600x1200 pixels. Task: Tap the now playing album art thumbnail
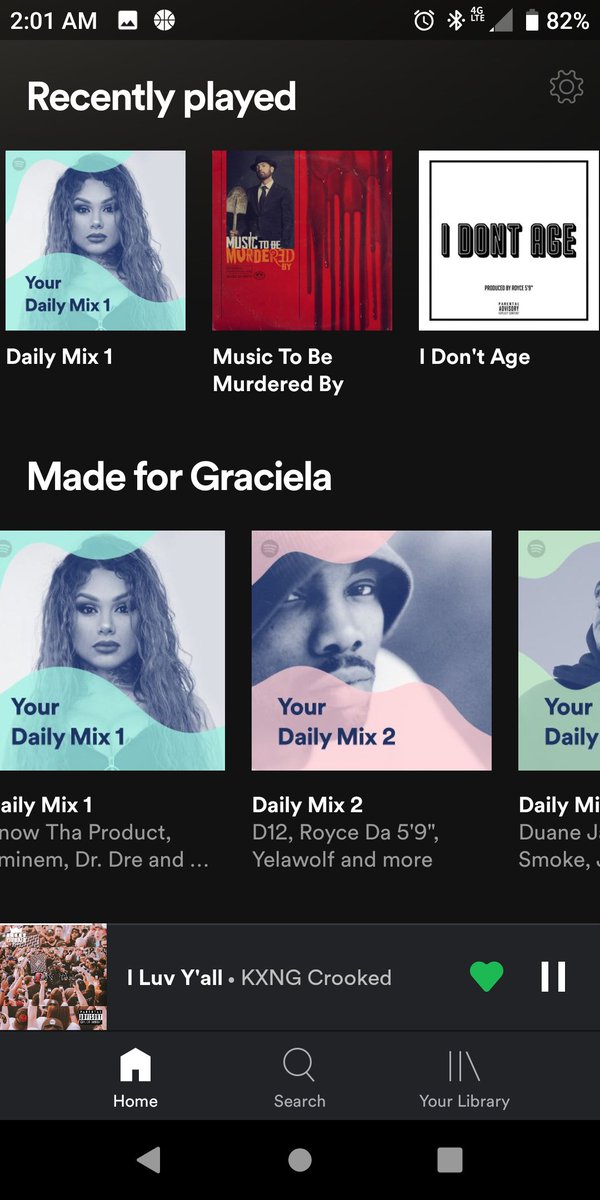[x=53, y=976]
